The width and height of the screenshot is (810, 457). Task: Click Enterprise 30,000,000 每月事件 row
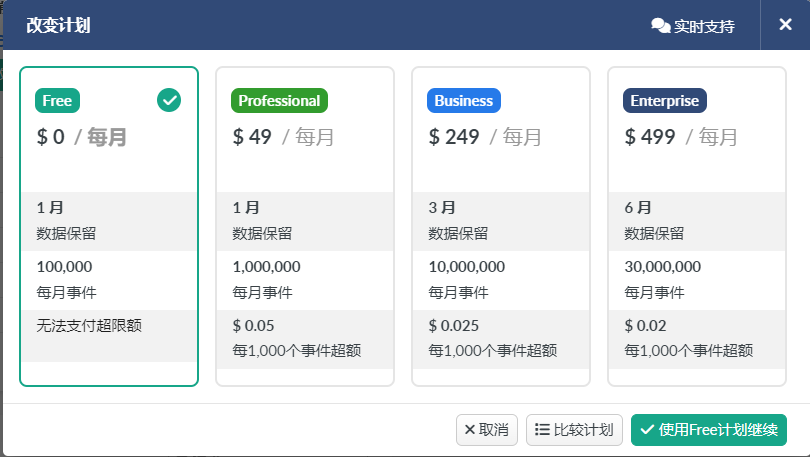[697, 280]
